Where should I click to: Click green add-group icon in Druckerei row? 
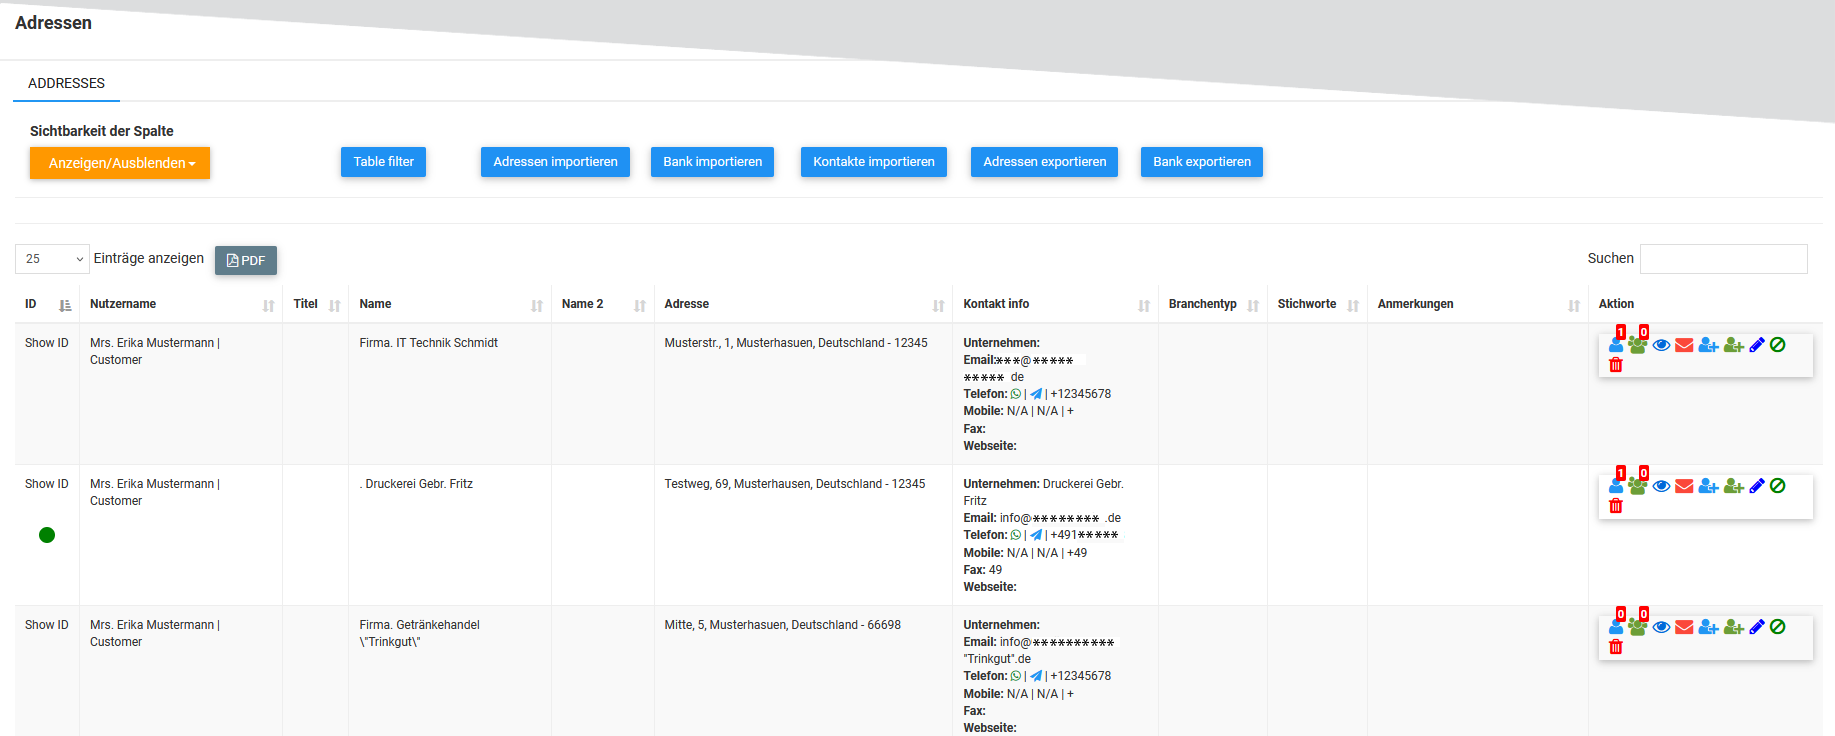(1733, 486)
